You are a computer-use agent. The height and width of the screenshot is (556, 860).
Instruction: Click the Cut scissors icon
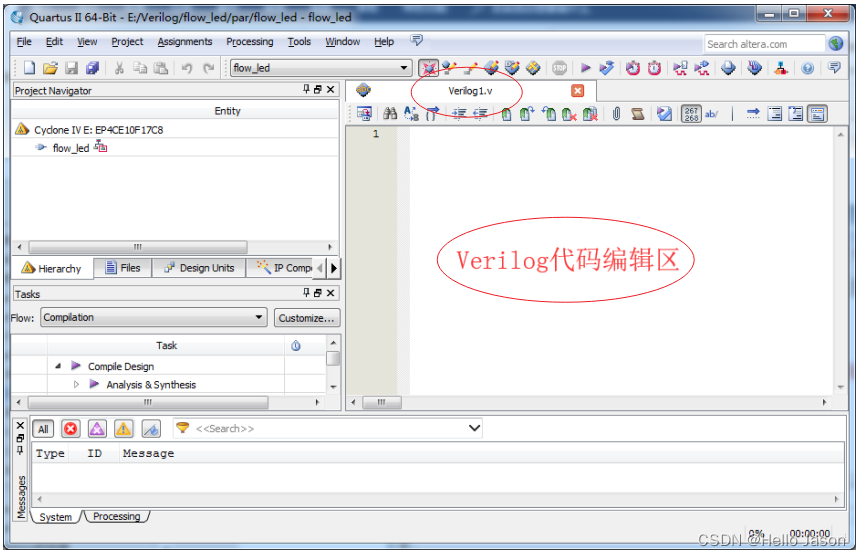(118, 68)
